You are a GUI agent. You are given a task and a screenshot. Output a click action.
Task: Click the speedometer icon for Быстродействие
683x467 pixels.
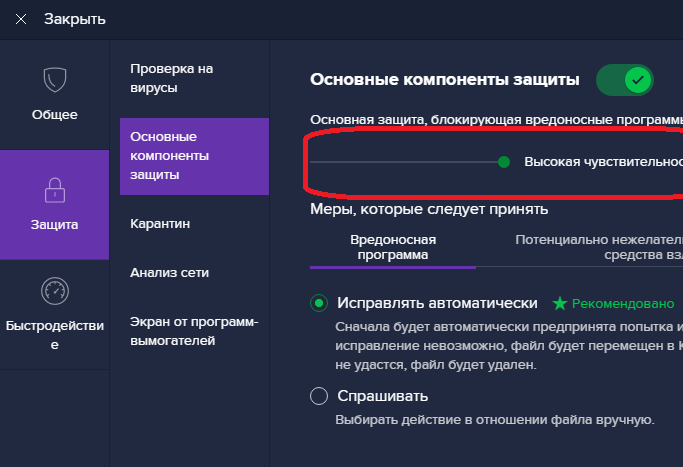tap(54, 291)
